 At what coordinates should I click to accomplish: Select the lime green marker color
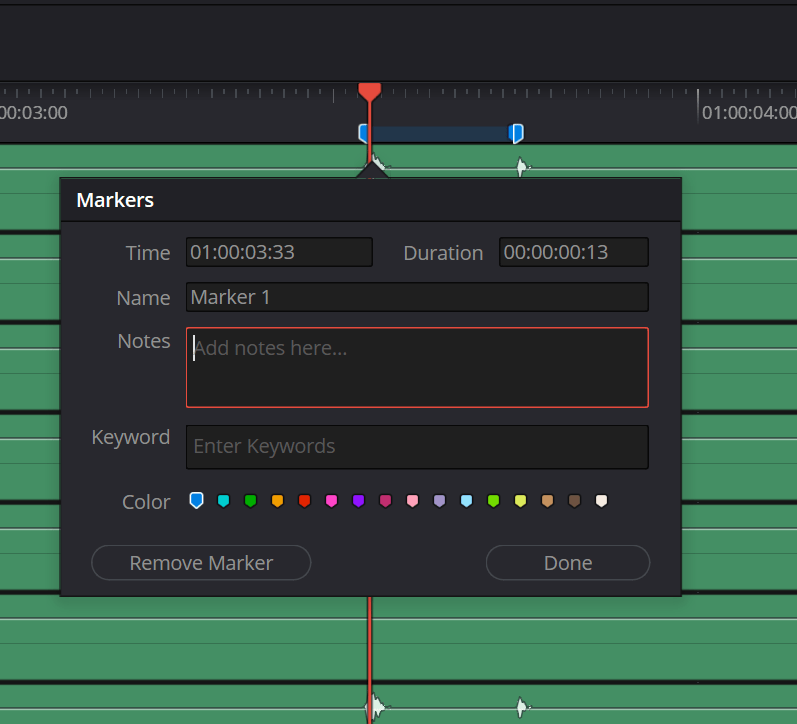(x=493, y=501)
